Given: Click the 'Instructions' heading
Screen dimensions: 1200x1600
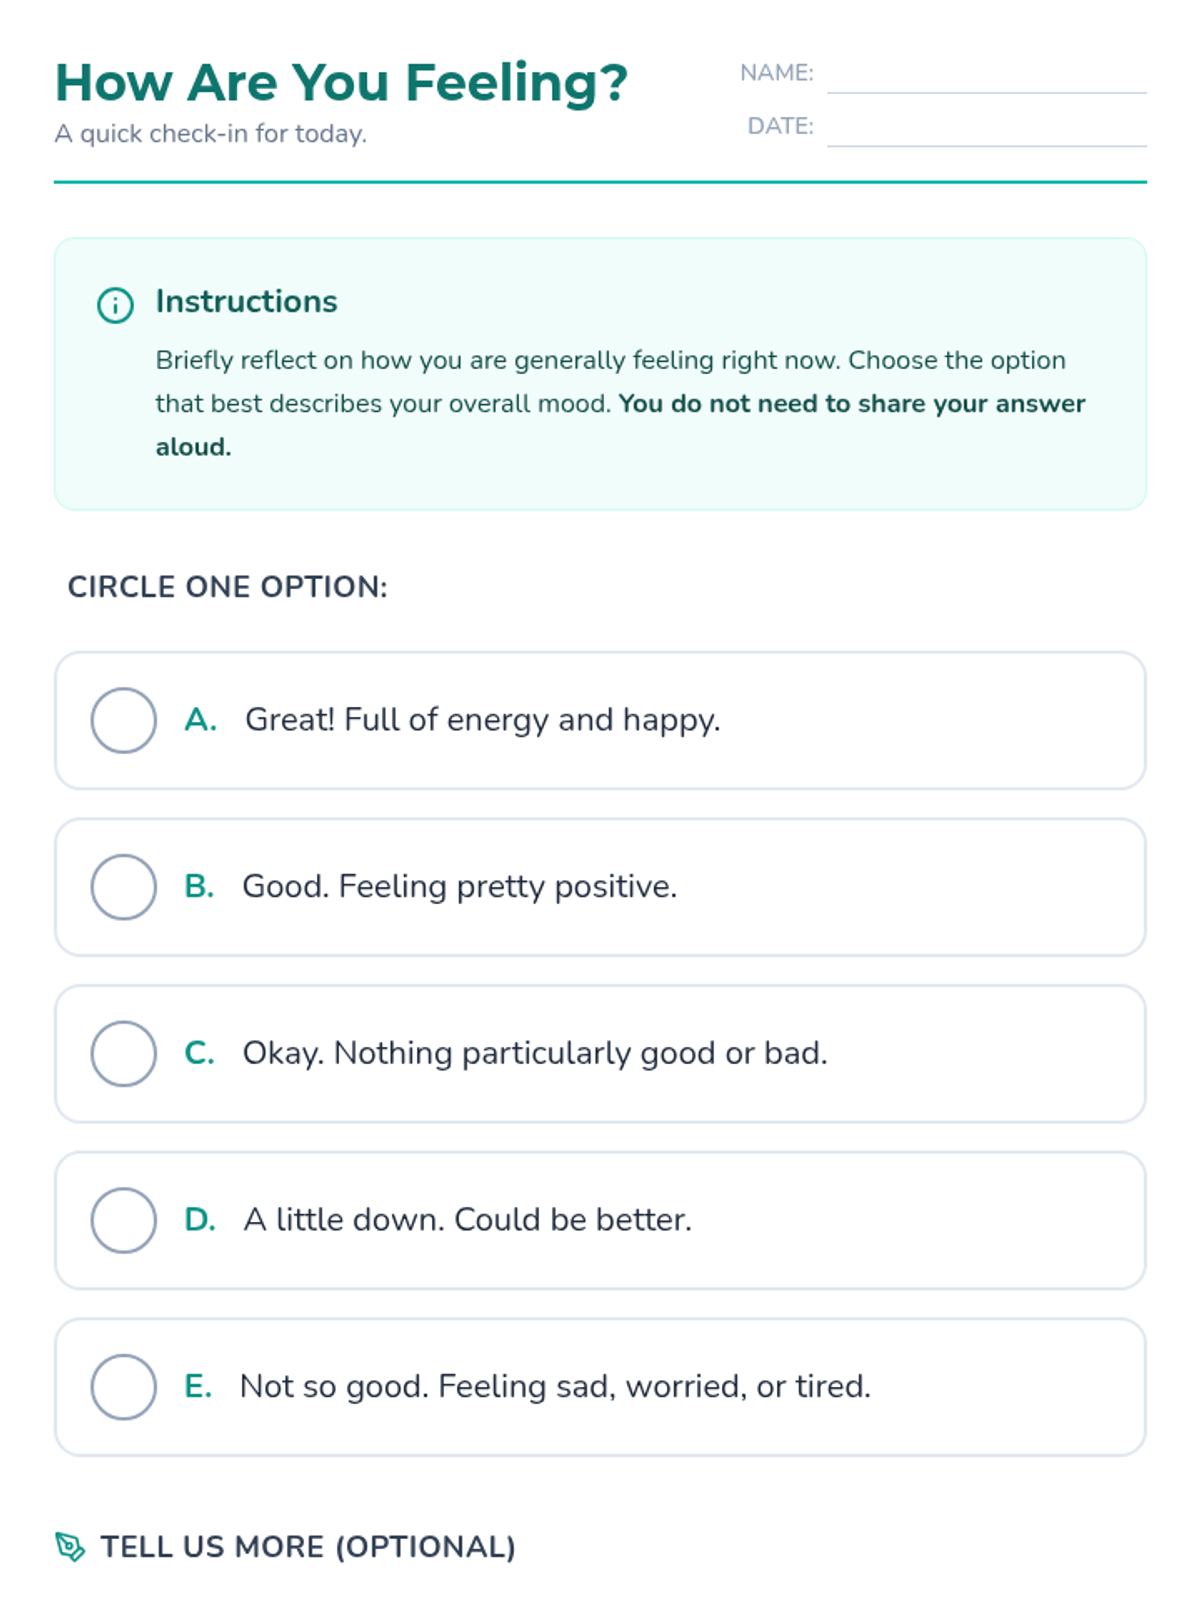Looking at the screenshot, I should pyautogui.click(x=246, y=302).
